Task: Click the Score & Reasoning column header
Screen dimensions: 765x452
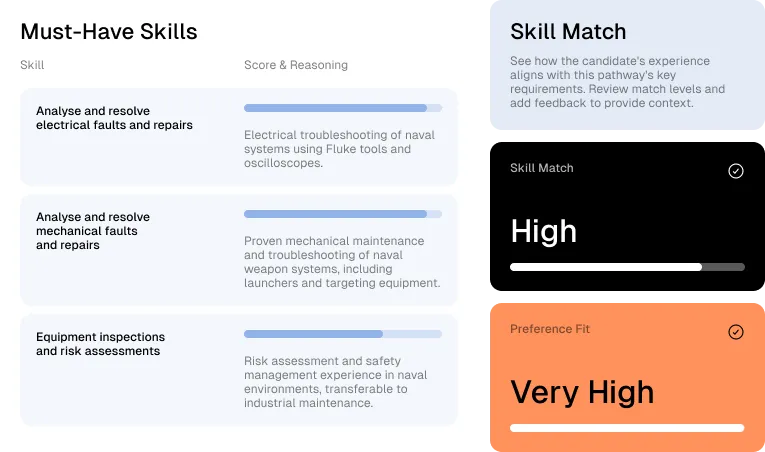Action: point(296,65)
